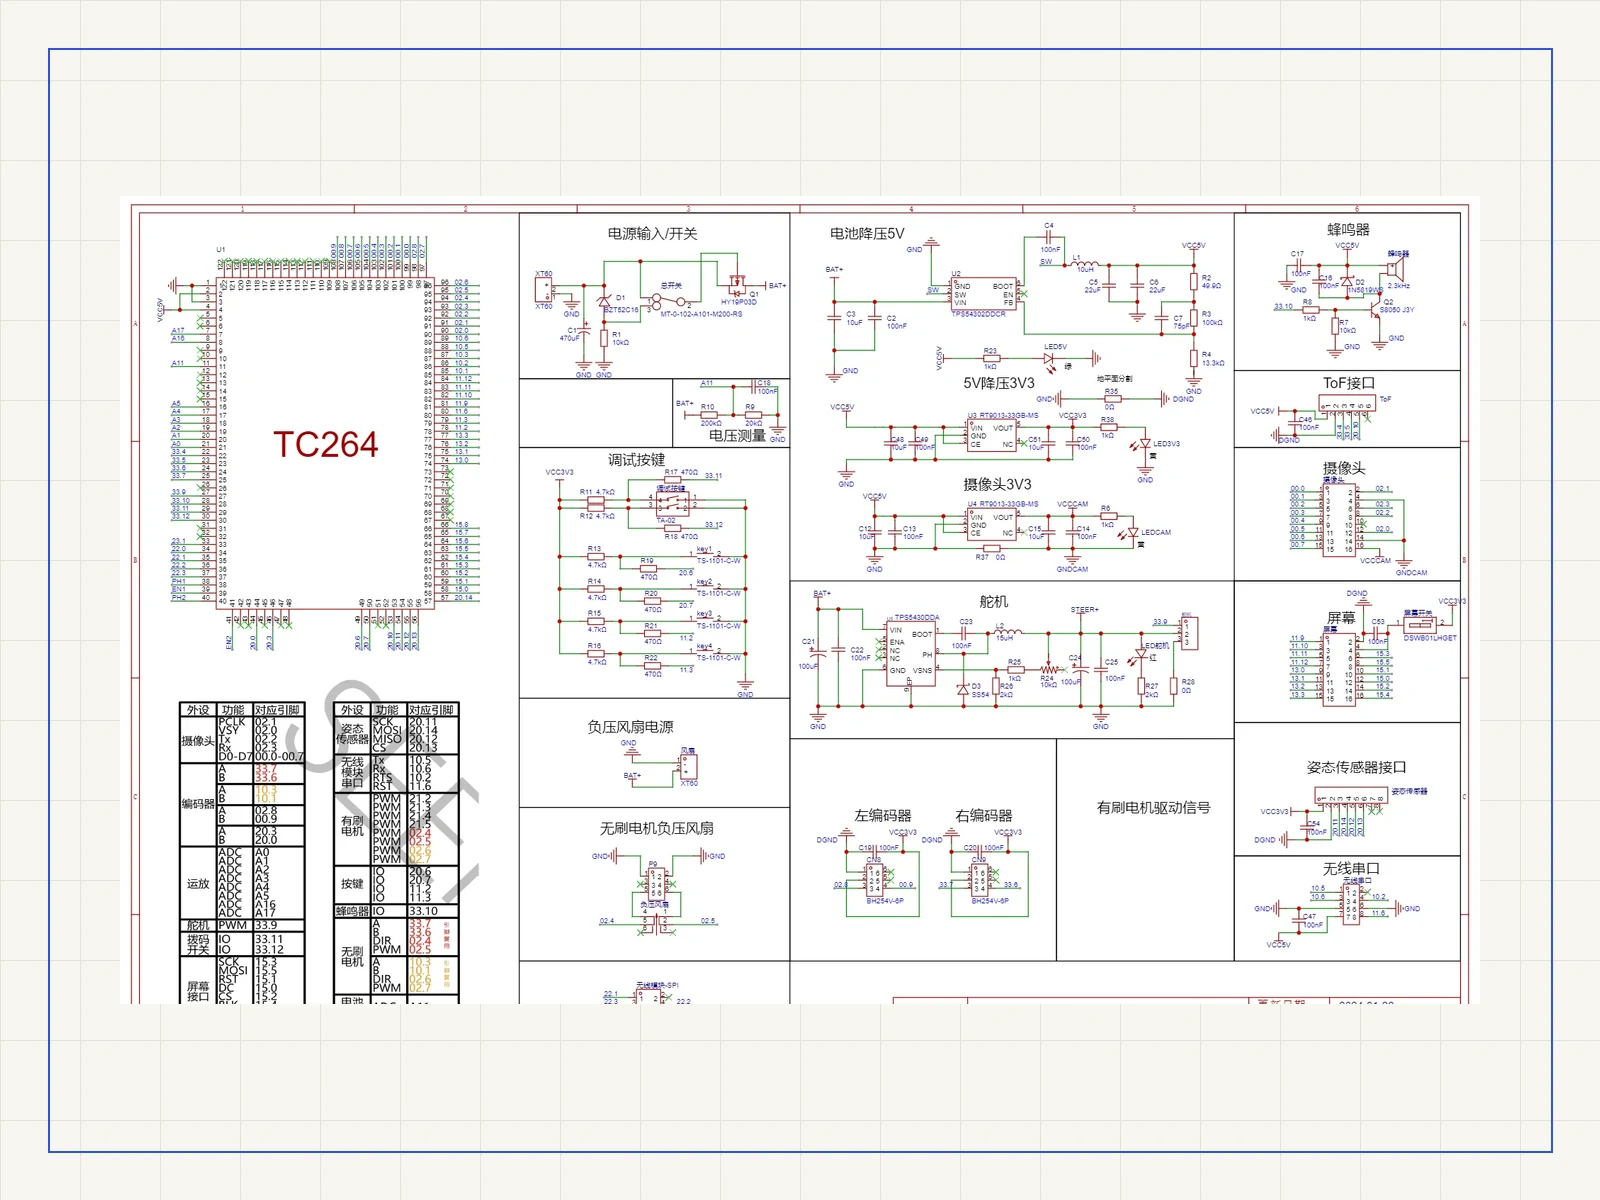The height and width of the screenshot is (1200, 1600).
Task: Click the TPS54302DDCR chip U2 symbol
Action: [x=984, y=295]
